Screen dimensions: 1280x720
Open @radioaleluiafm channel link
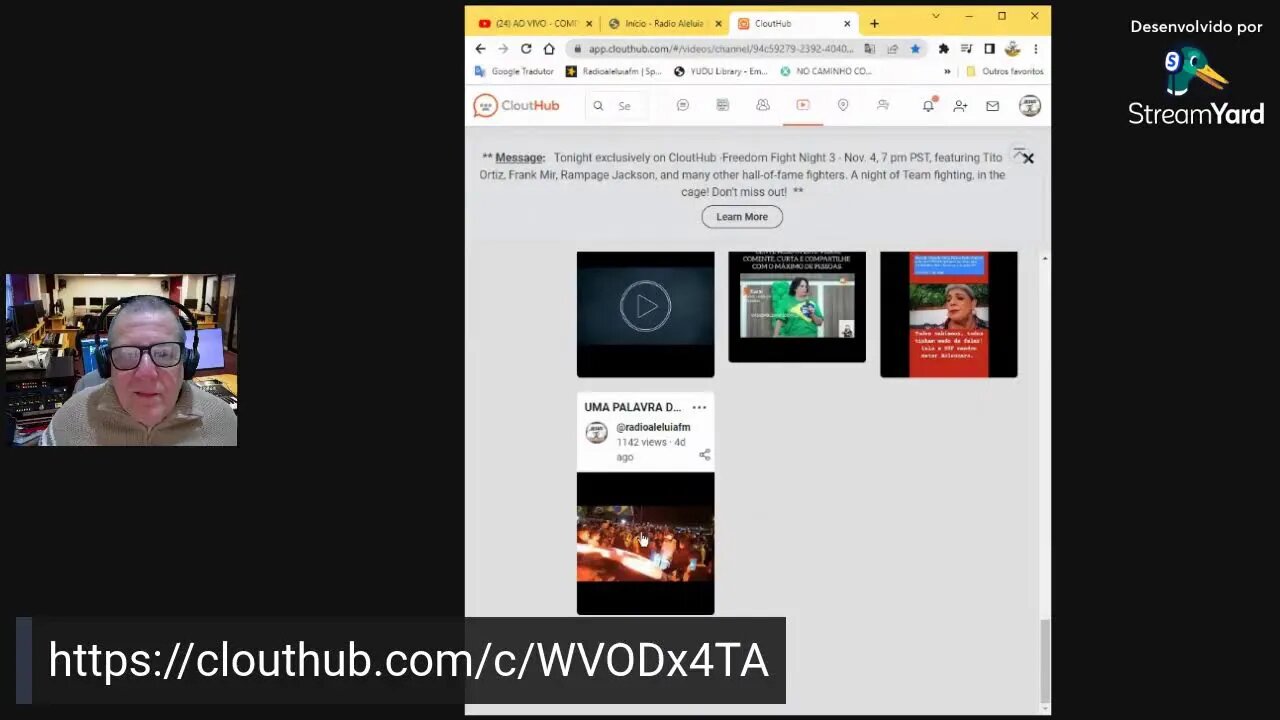(x=653, y=427)
